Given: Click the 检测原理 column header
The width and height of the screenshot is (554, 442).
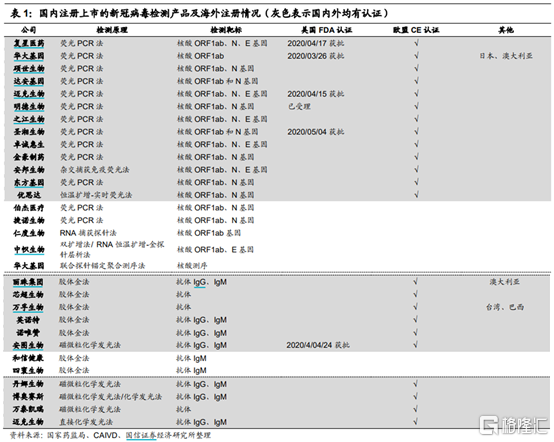Looking at the screenshot, I should click(112, 30).
